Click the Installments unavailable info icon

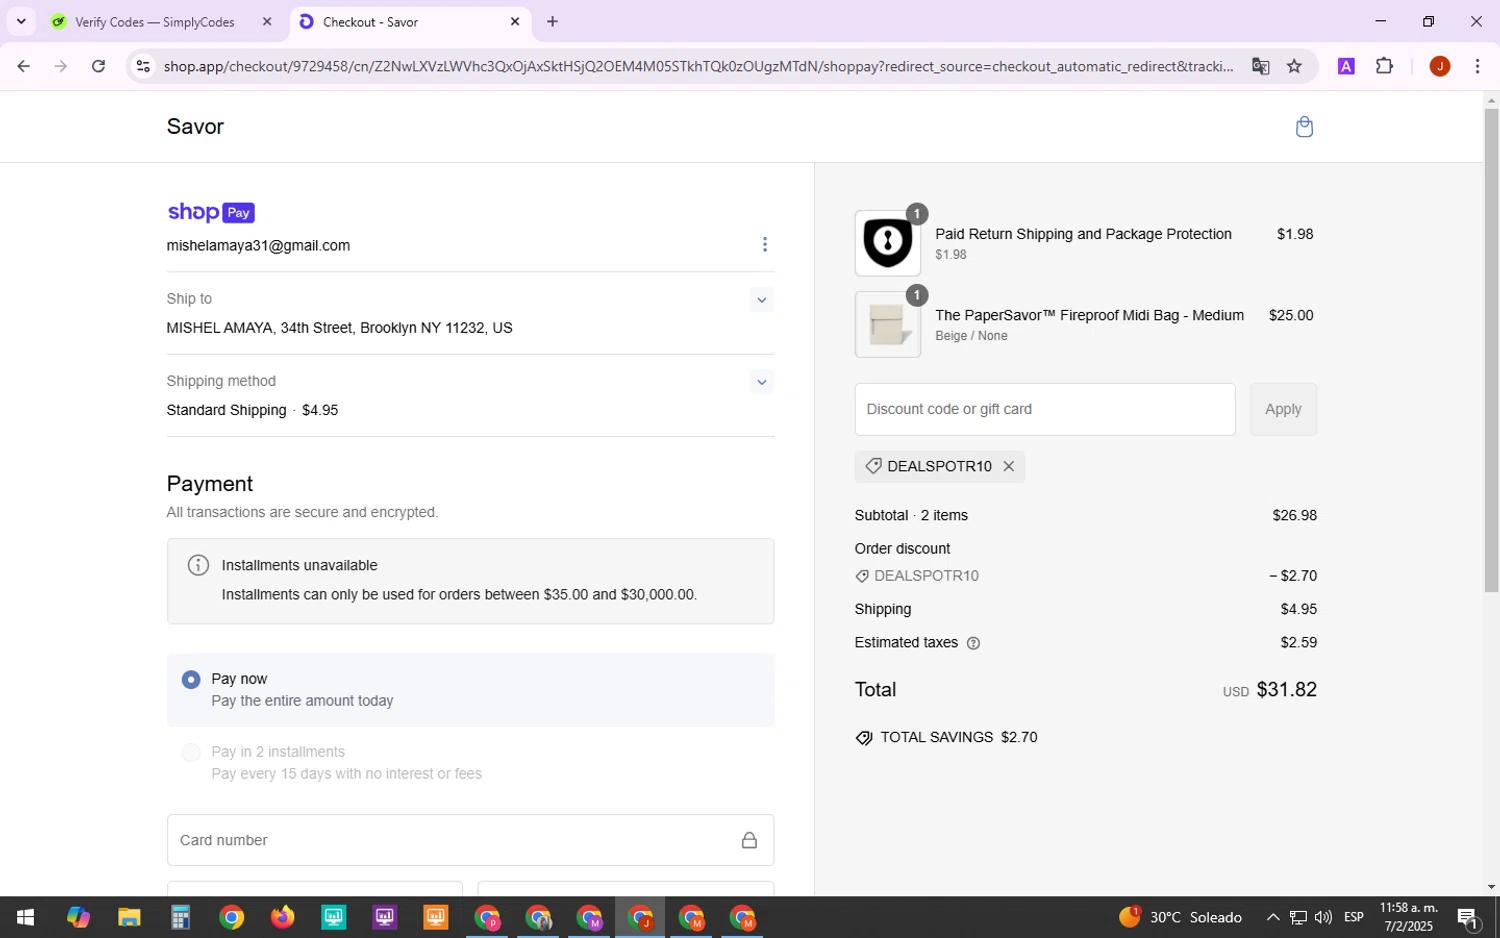coord(199,565)
